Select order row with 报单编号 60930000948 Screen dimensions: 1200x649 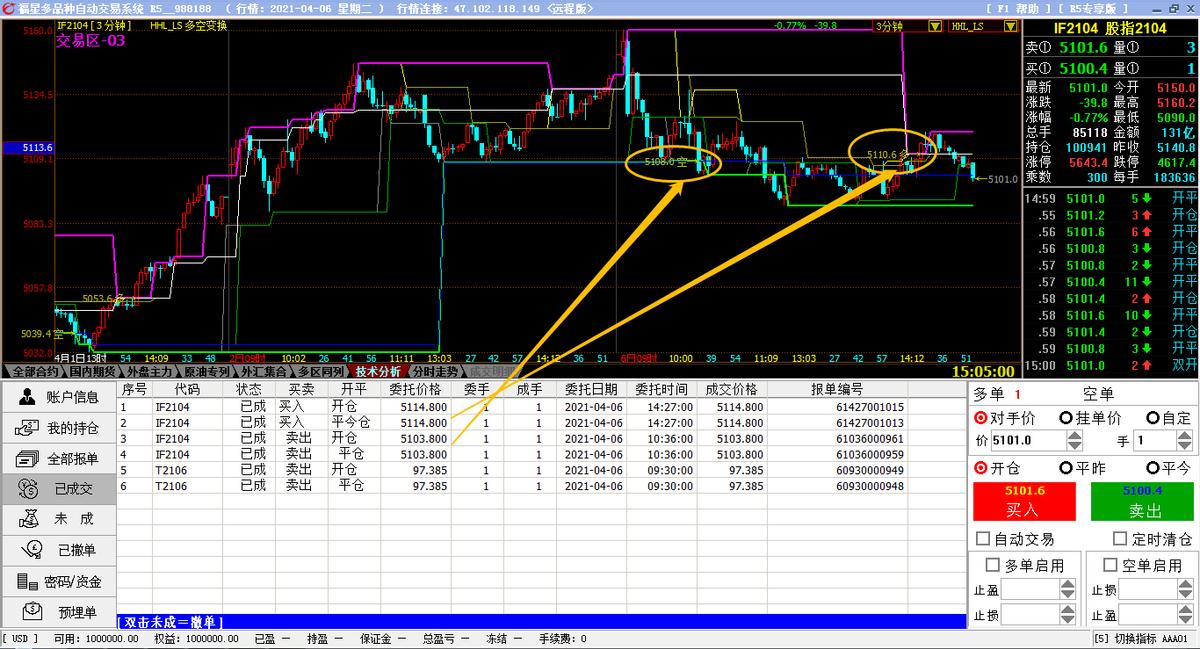click(541, 486)
